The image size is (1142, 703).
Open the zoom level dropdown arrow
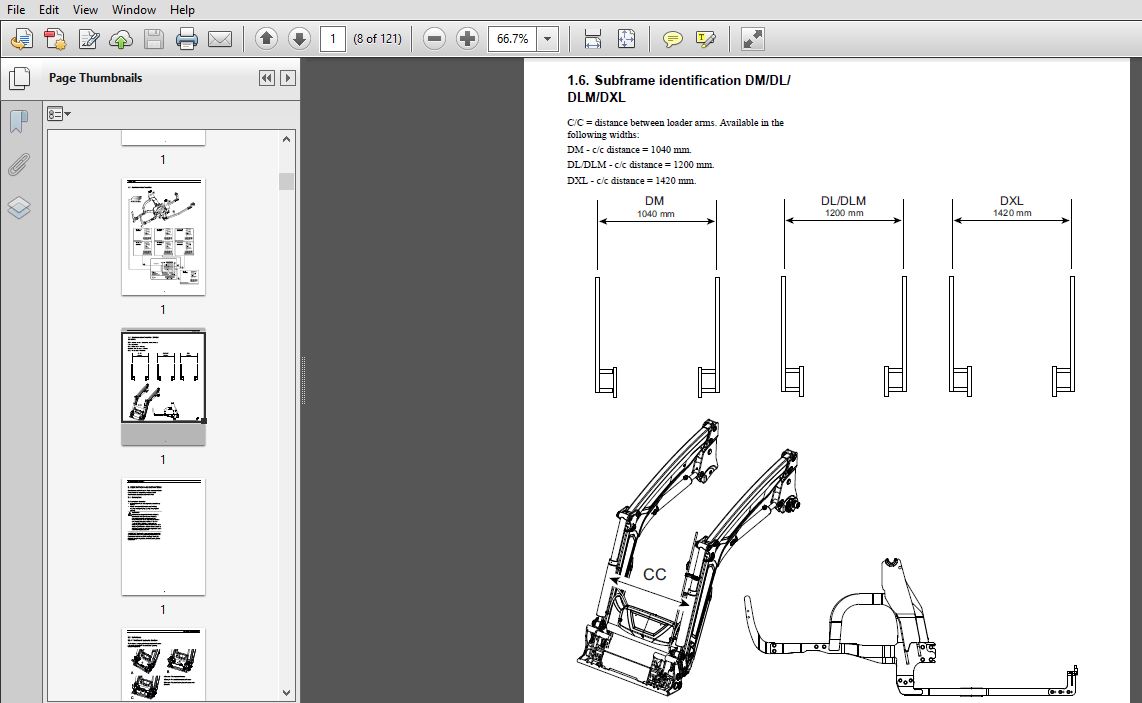point(548,39)
